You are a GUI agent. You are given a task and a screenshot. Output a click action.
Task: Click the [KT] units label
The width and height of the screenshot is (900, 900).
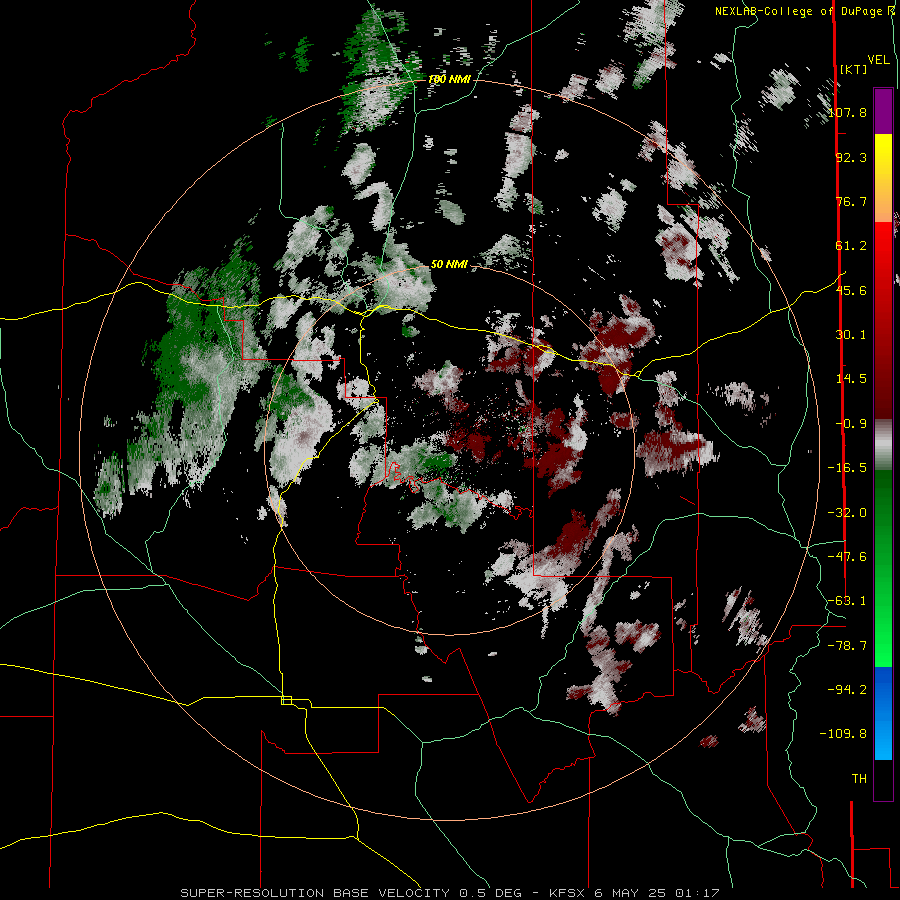854,69
